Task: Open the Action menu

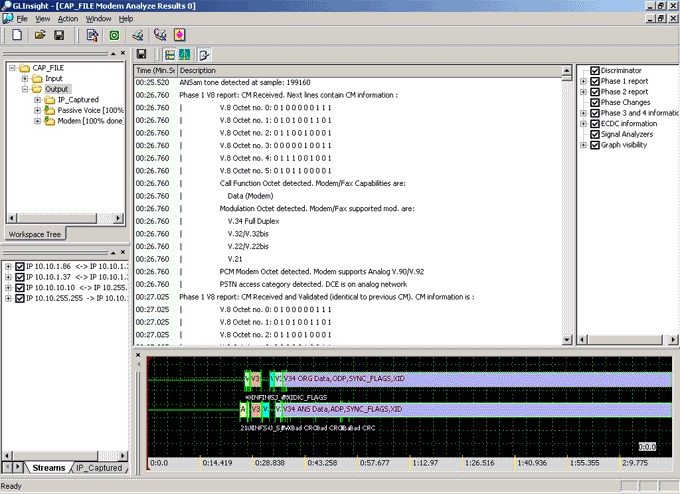Action: tap(68, 19)
